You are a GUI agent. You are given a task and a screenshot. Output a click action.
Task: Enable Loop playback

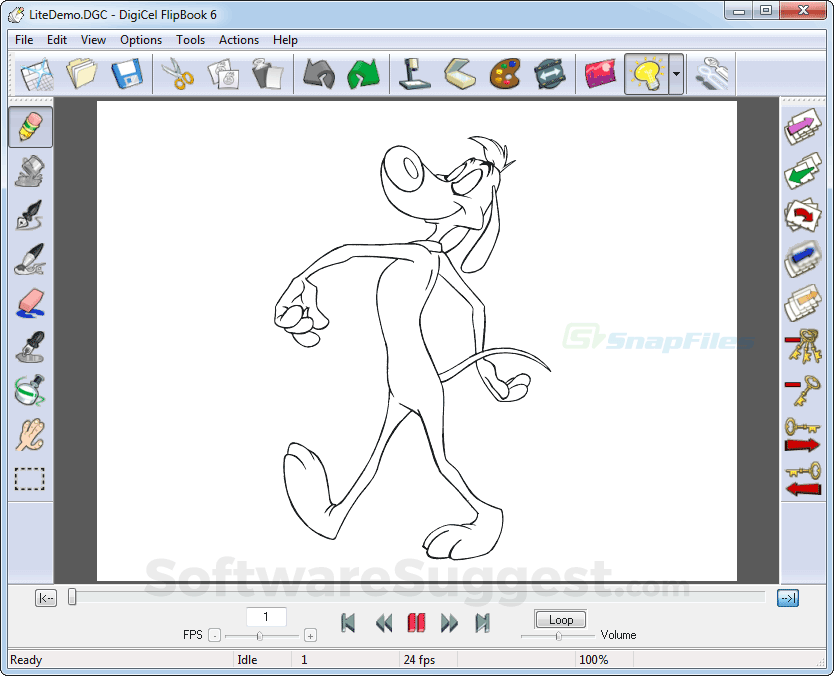[x=560, y=619]
